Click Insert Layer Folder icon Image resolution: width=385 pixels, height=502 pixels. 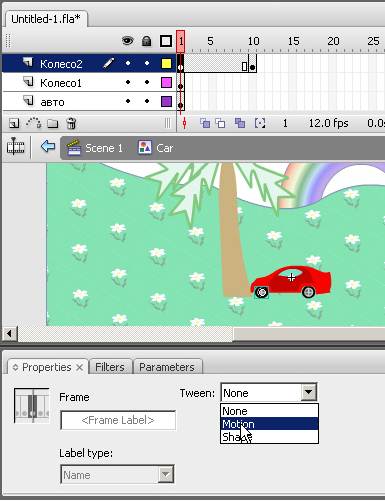tap(52, 124)
